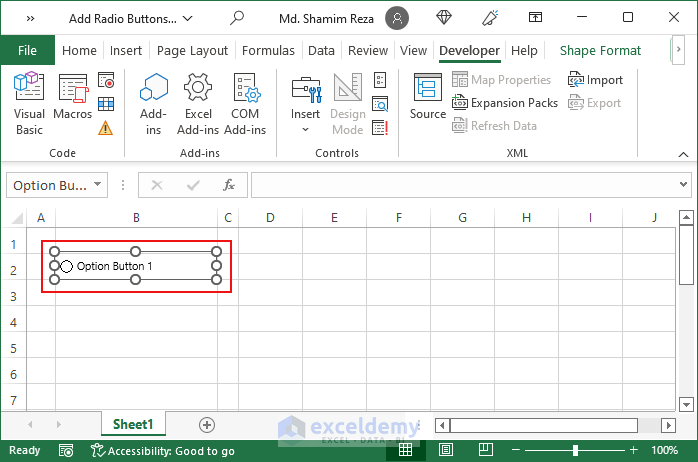Click Map Properties

[502, 80]
